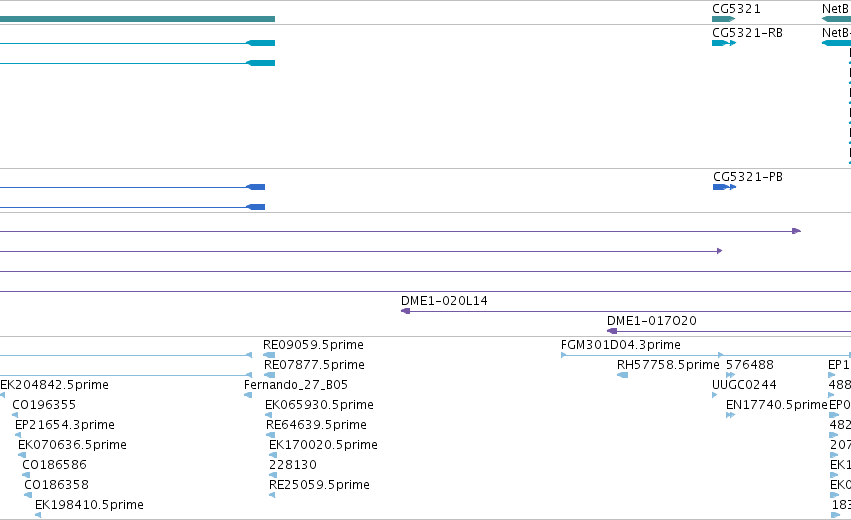Select the 228130 feature label
This screenshot has height=520, width=851.
293,465
